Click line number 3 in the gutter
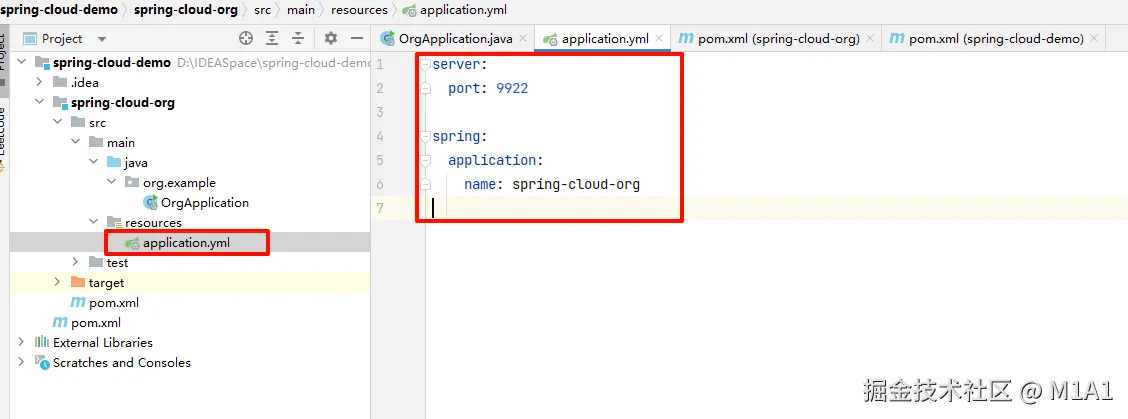This screenshot has height=419, width=1128. [380, 112]
